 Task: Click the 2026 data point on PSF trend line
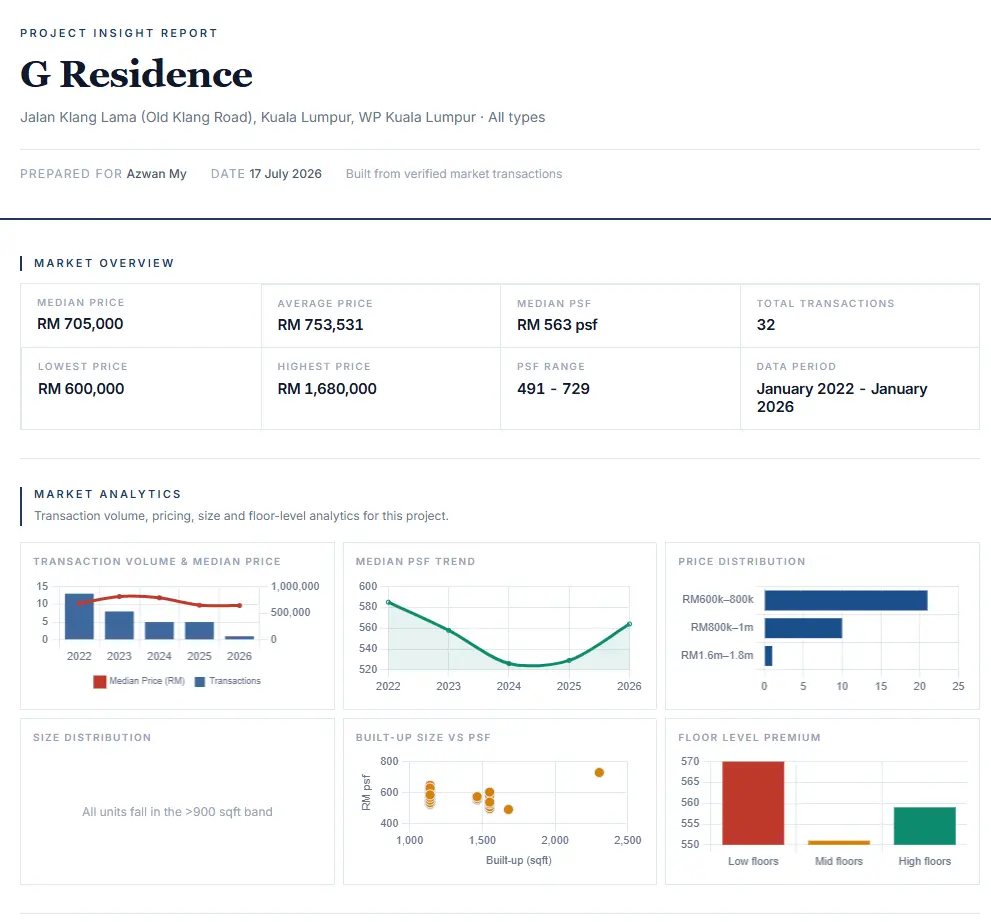click(x=629, y=624)
